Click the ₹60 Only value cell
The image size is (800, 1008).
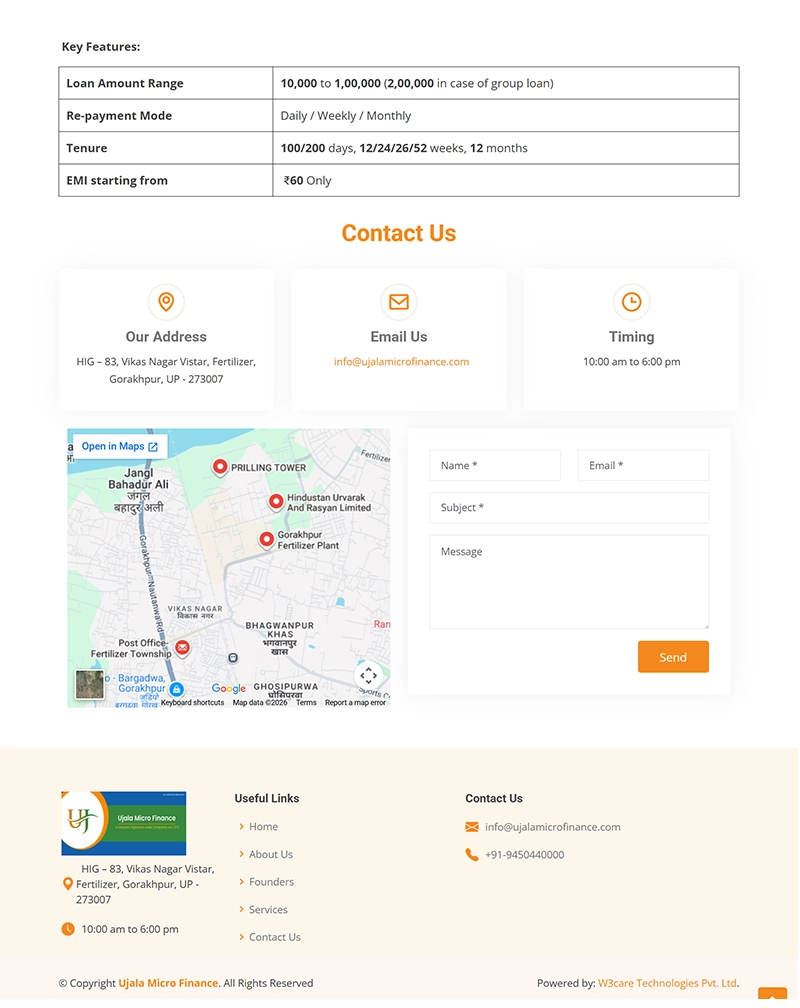pos(506,181)
